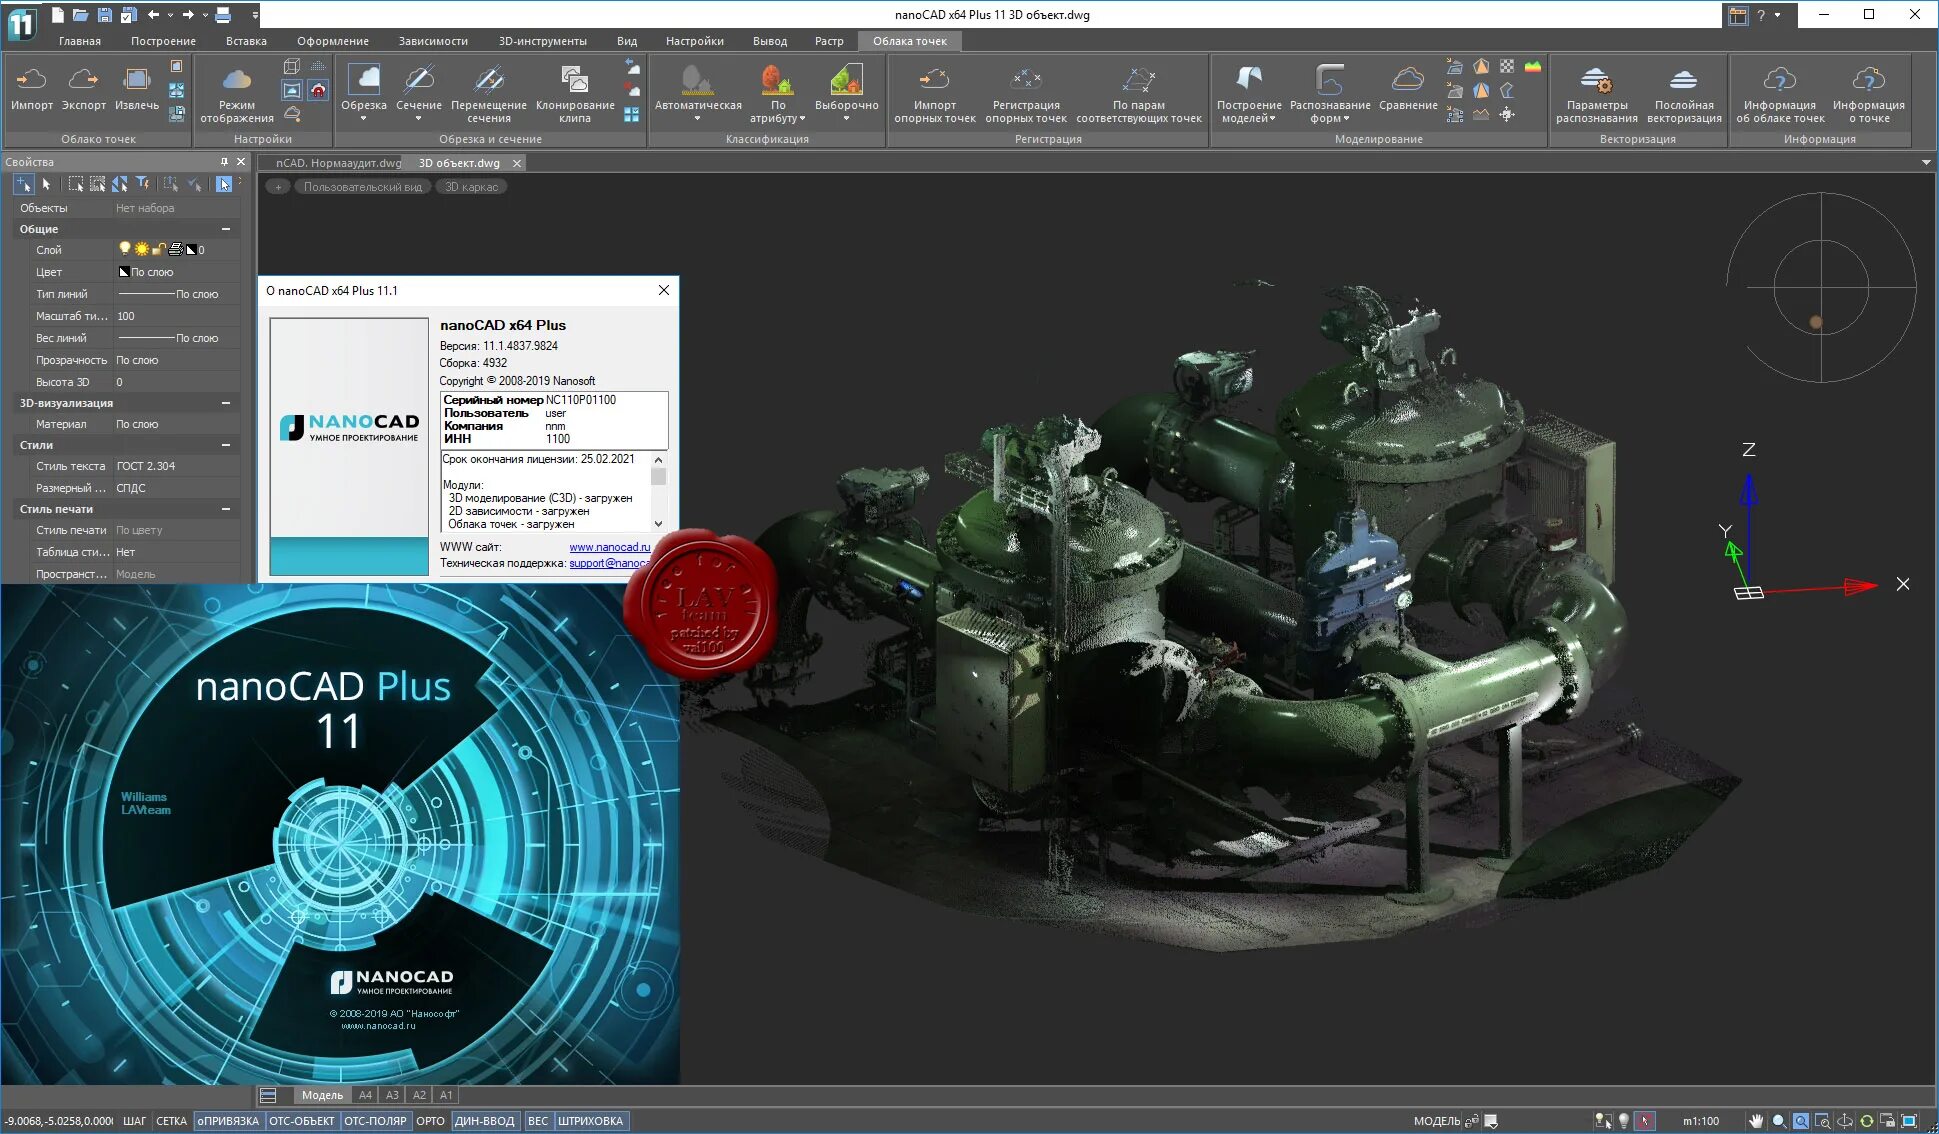The image size is (1939, 1134).
Task: Collapse the Общие properties section
Action: (x=226, y=229)
